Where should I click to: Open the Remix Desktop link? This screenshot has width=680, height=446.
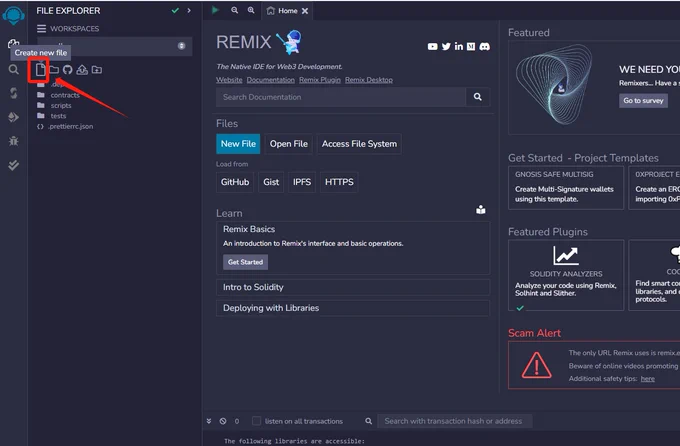point(369,80)
